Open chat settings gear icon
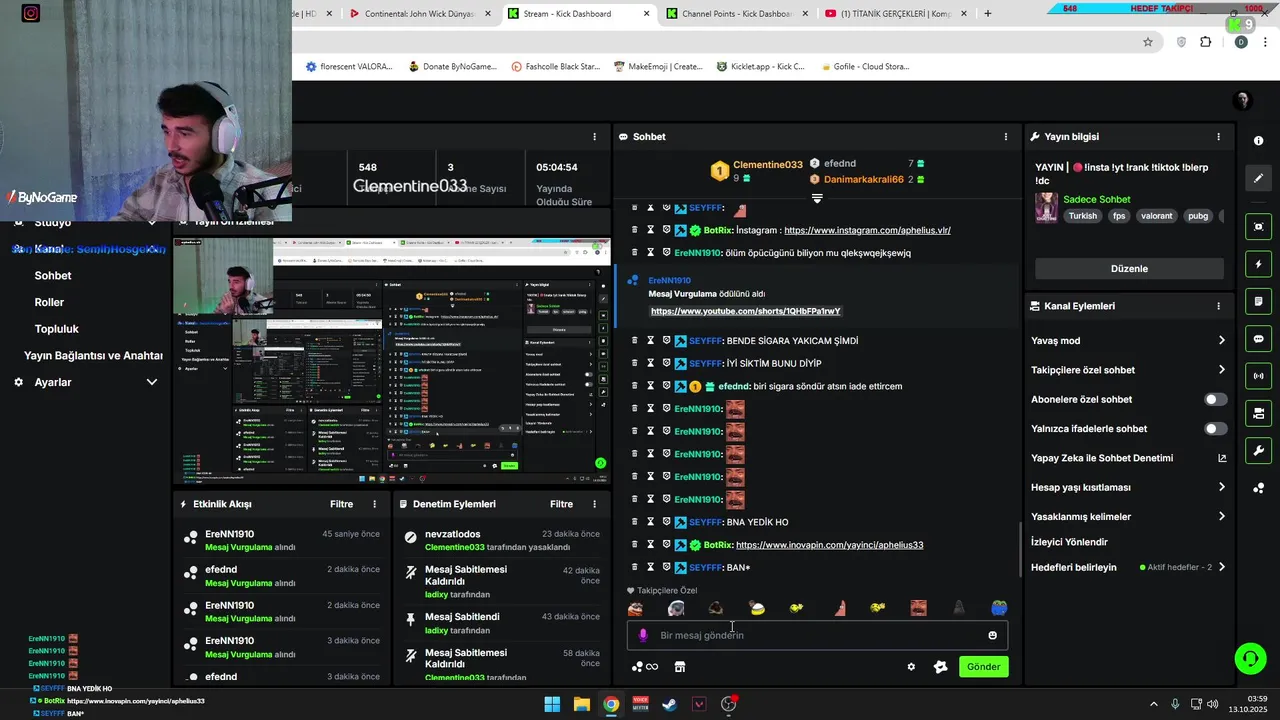The width and height of the screenshot is (1280, 720). click(911, 667)
